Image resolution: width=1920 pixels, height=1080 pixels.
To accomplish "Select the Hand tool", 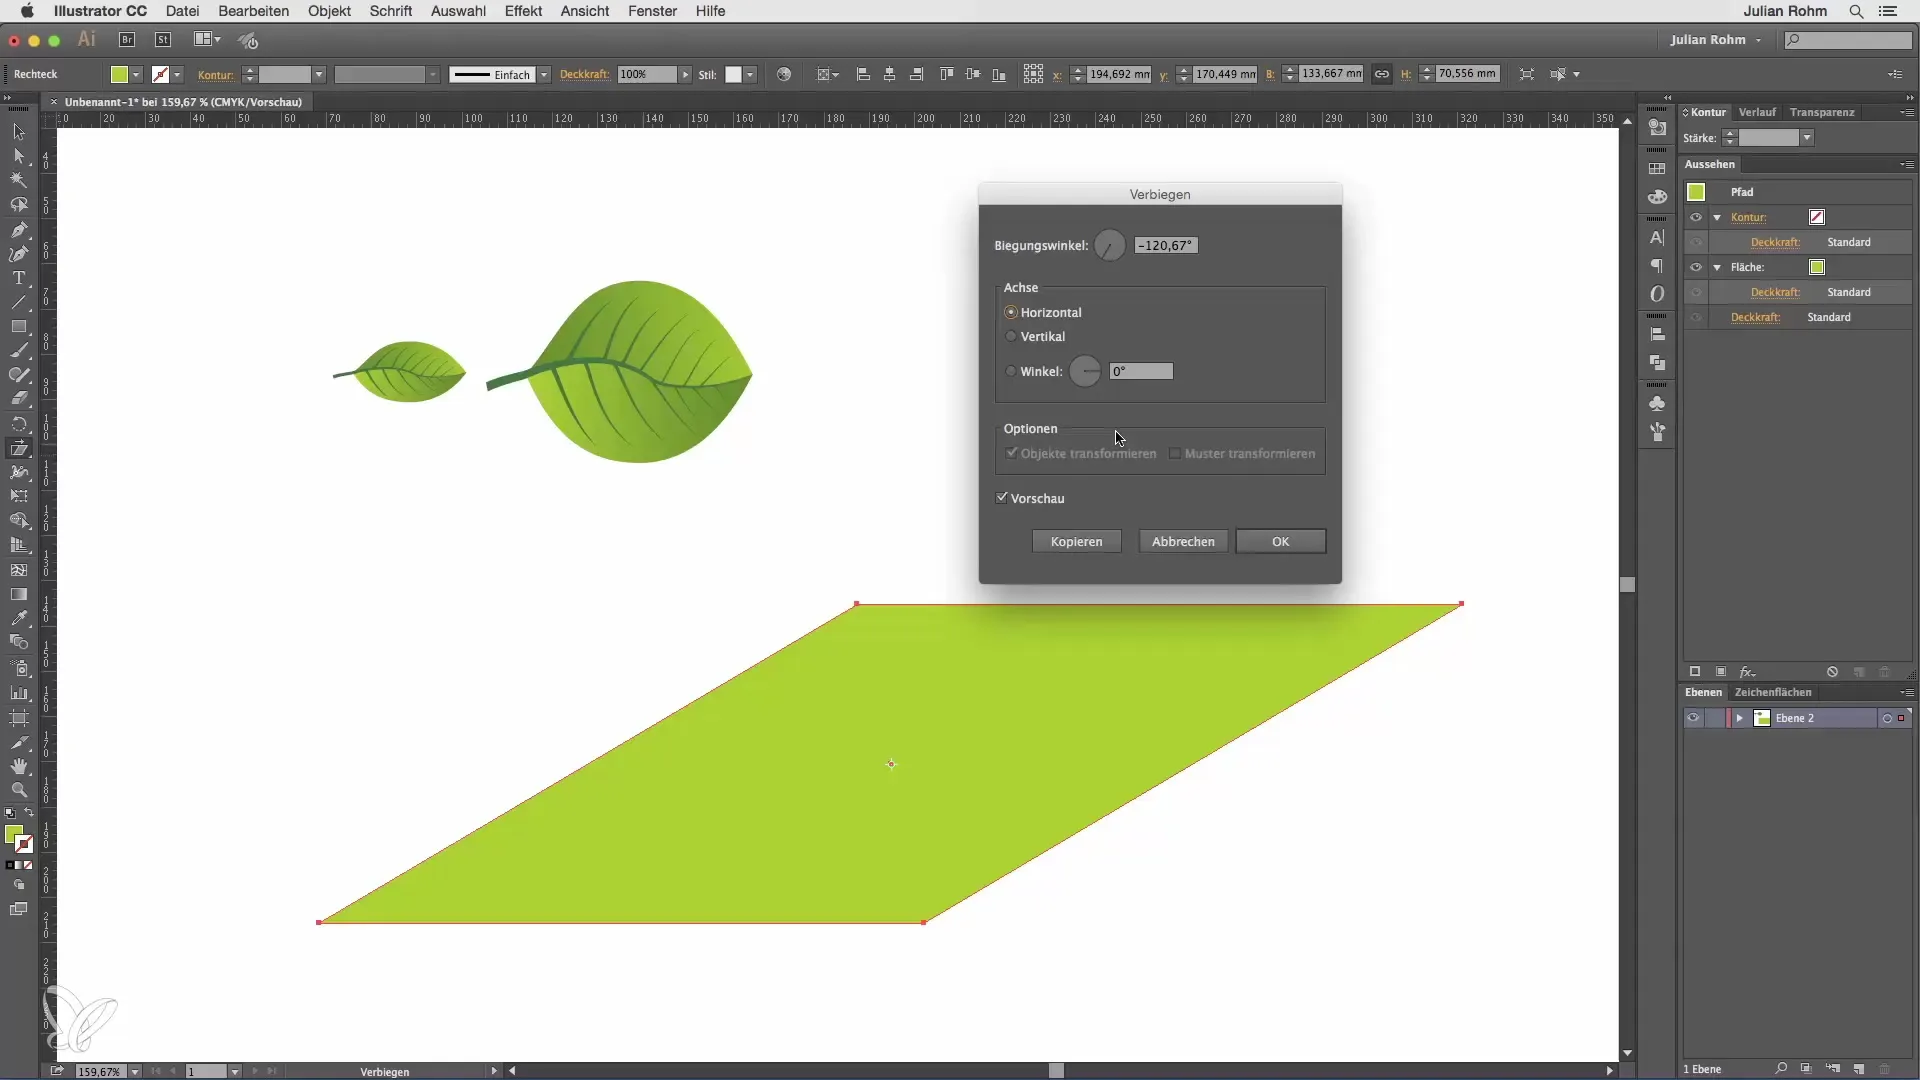I will 18,766.
